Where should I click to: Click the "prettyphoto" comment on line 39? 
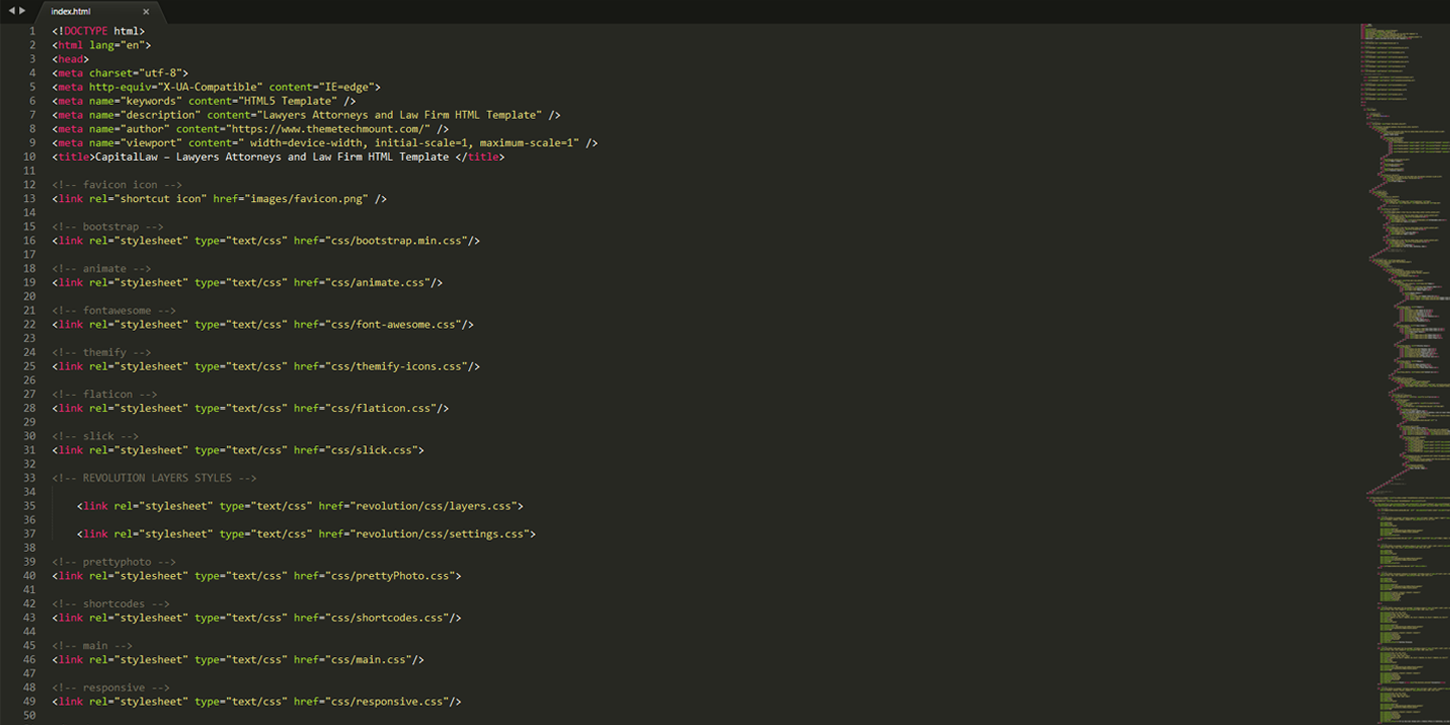click(x=114, y=563)
